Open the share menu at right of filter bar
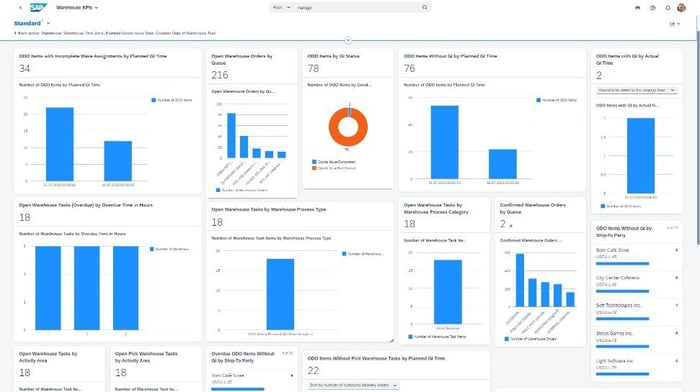The image size is (700, 392). pyautogui.click(x=675, y=24)
